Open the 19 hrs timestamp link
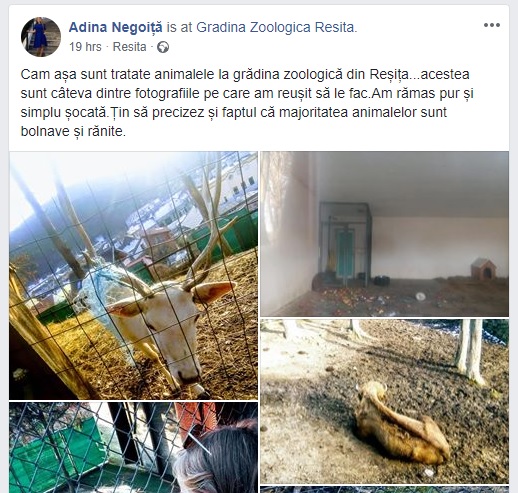 point(85,47)
